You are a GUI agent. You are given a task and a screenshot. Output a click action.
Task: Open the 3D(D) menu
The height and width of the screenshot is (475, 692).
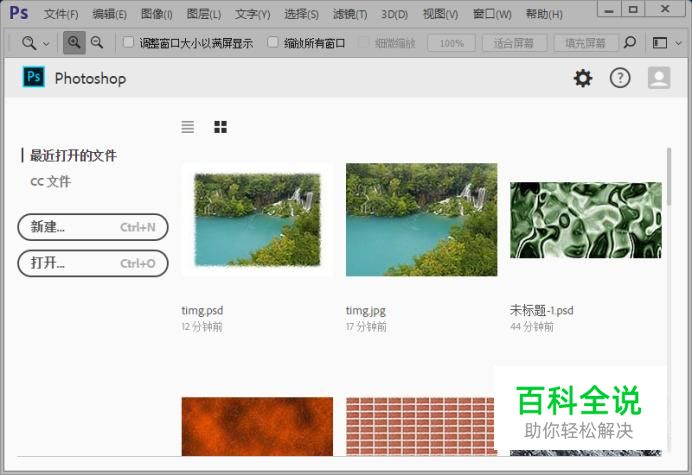click(x=395, y=14)
